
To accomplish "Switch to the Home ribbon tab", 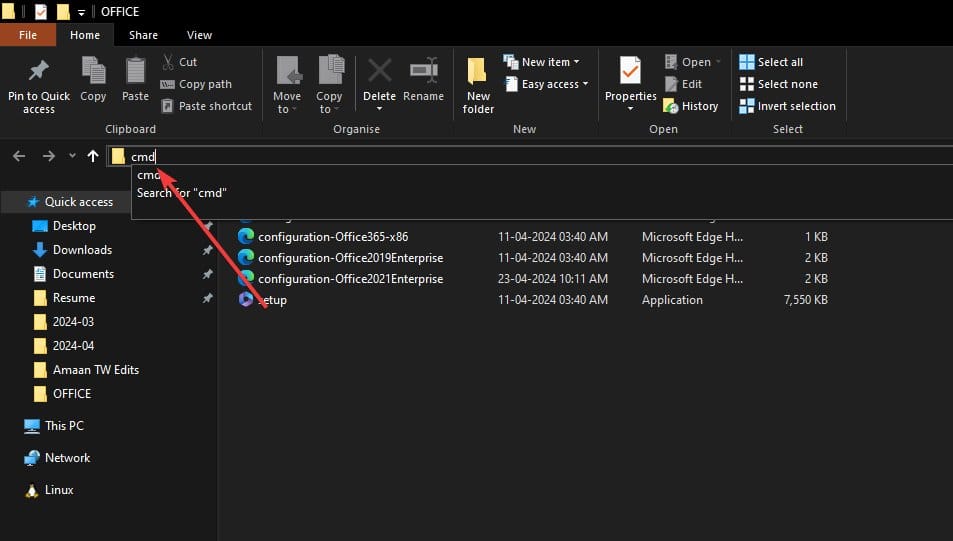I will (x=84, y=35).
